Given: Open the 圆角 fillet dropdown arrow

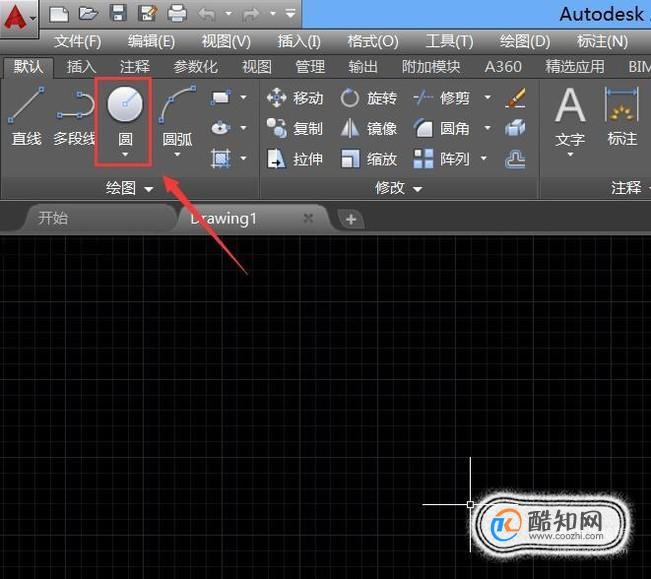Looking at the screenshot, I should click(488, 128).
